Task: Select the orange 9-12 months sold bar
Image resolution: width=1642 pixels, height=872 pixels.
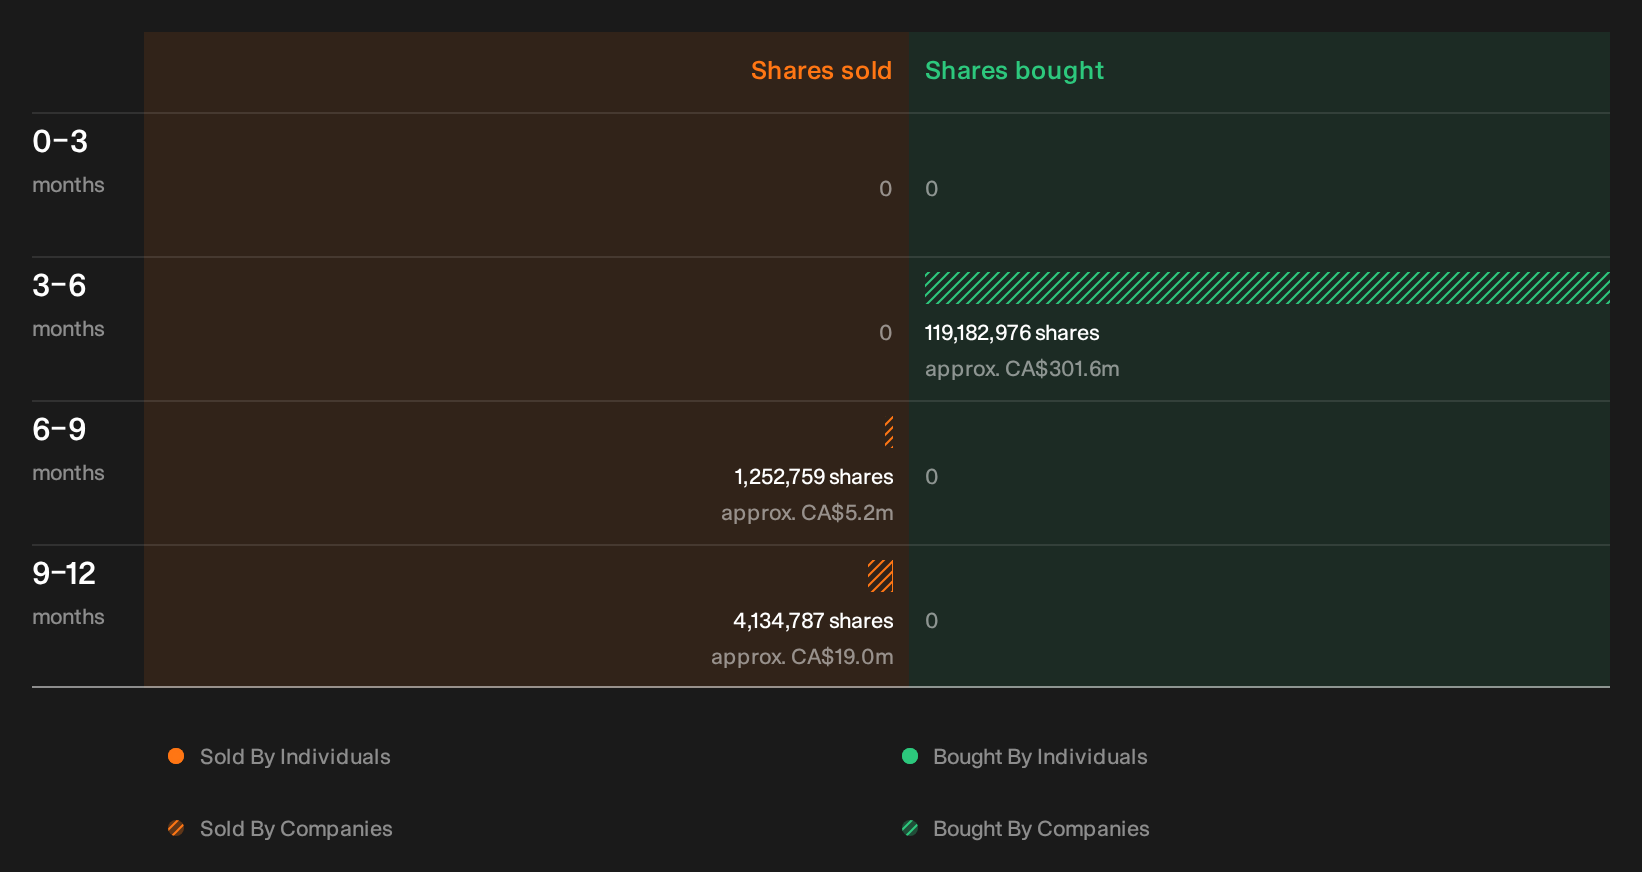Action: click(x=881, y=576)
